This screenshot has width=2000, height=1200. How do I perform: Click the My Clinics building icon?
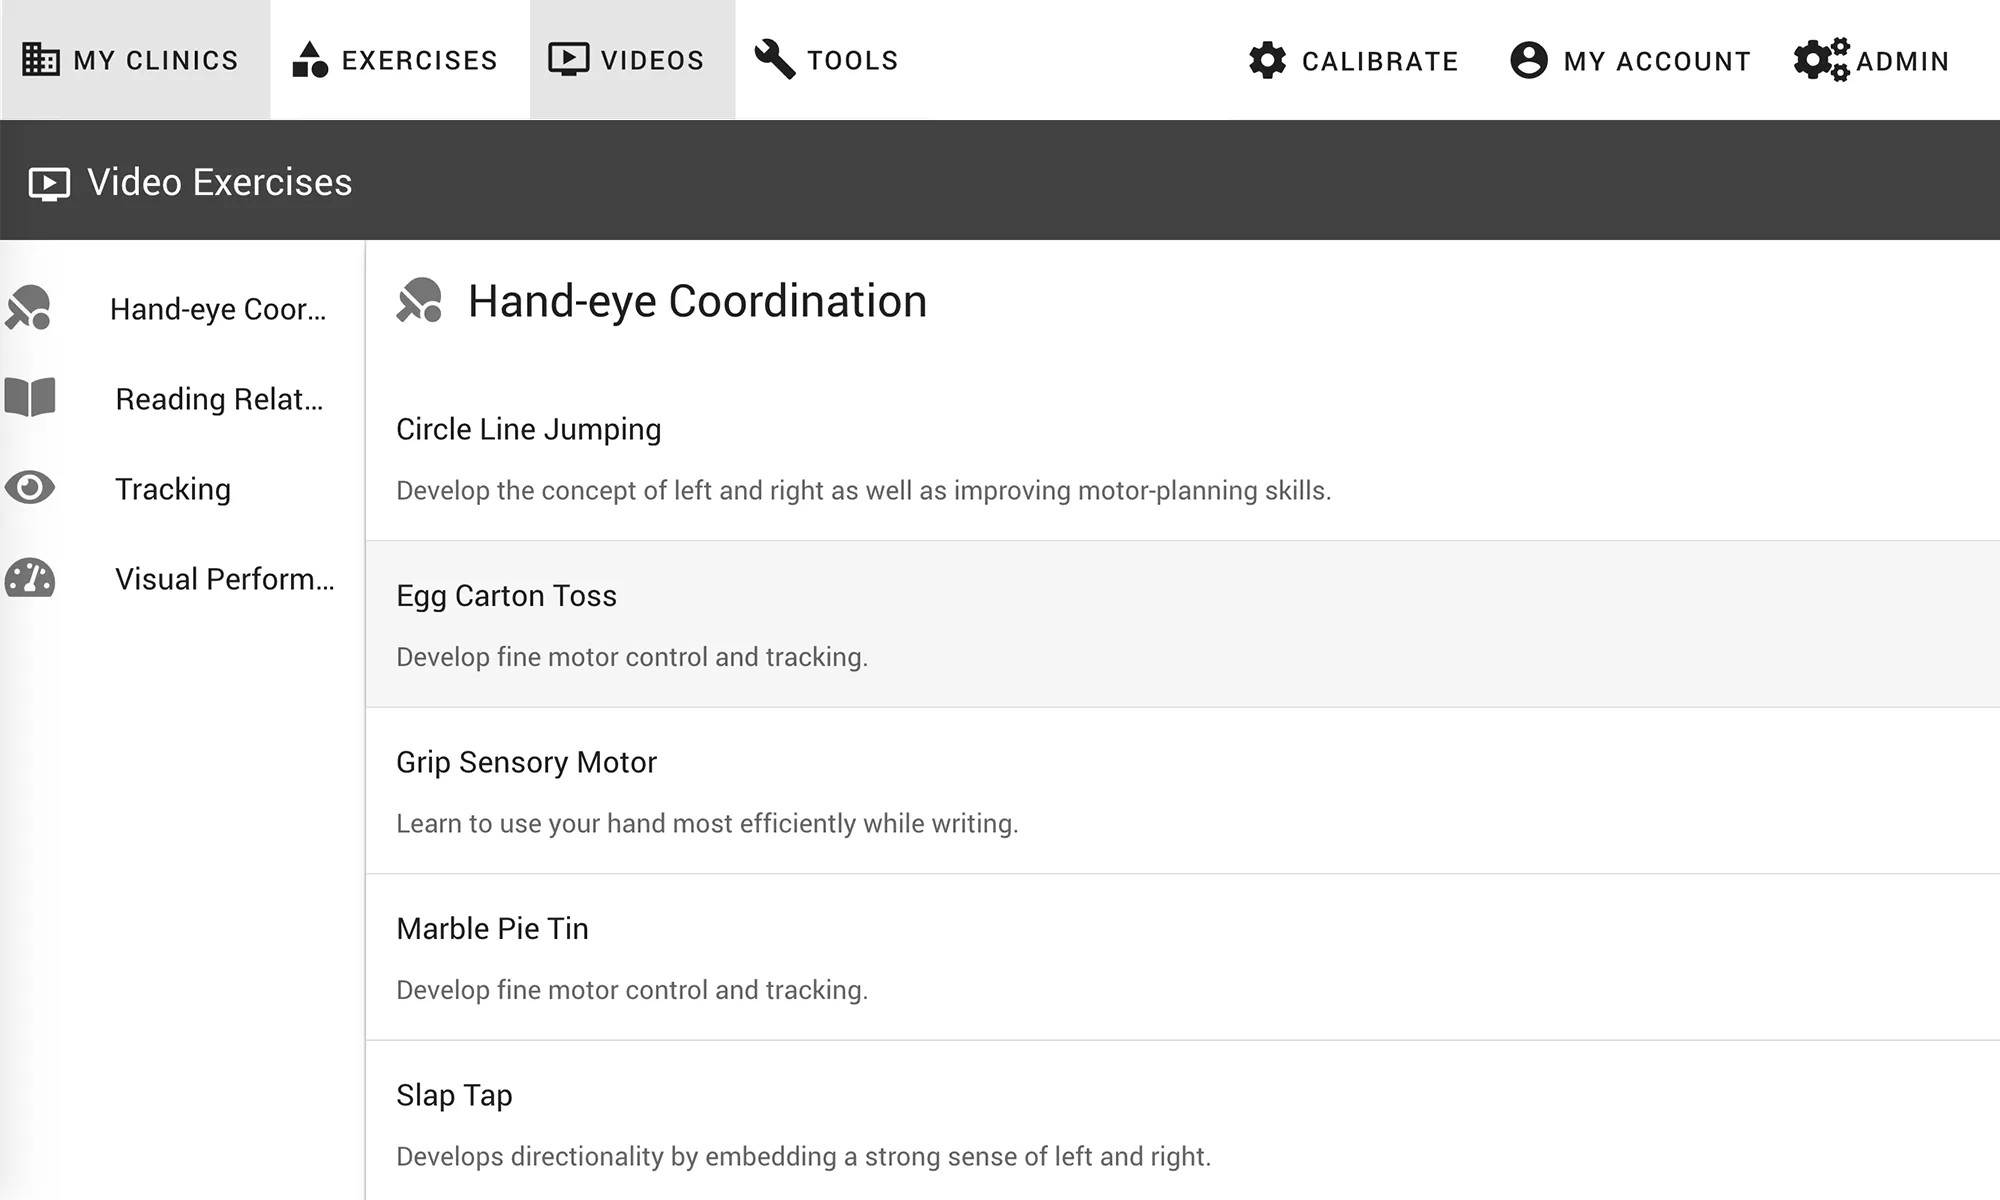click(41, 60)
